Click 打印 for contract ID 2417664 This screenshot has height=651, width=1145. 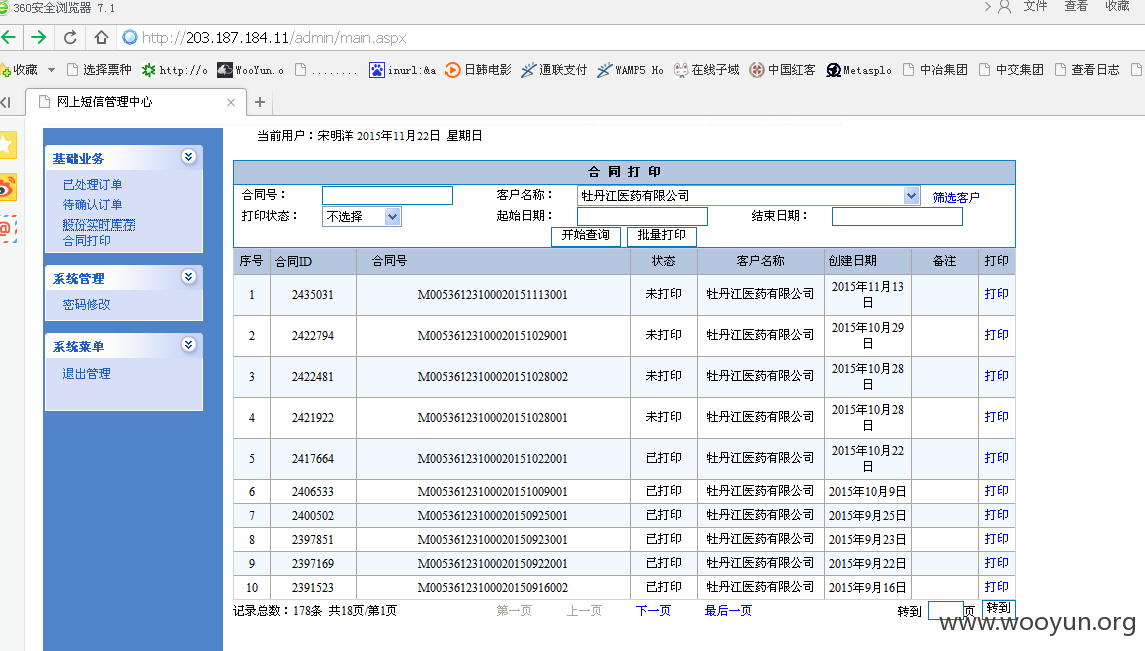996,458
